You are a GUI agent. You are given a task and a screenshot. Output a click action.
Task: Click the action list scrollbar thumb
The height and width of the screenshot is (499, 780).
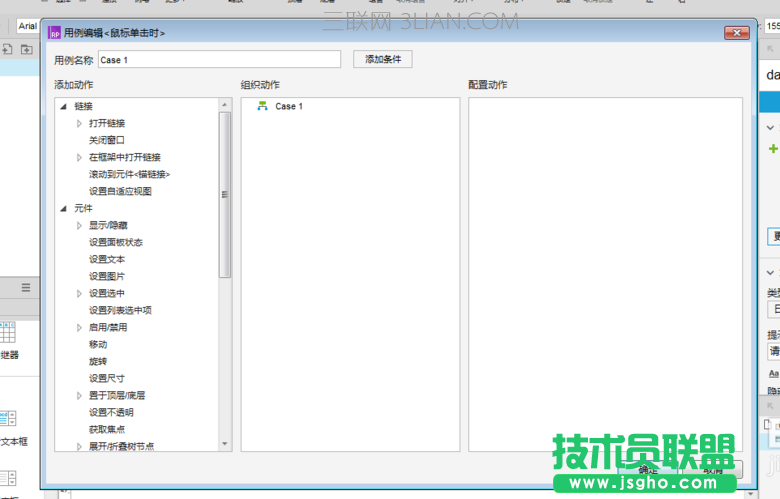click(224, 195)
